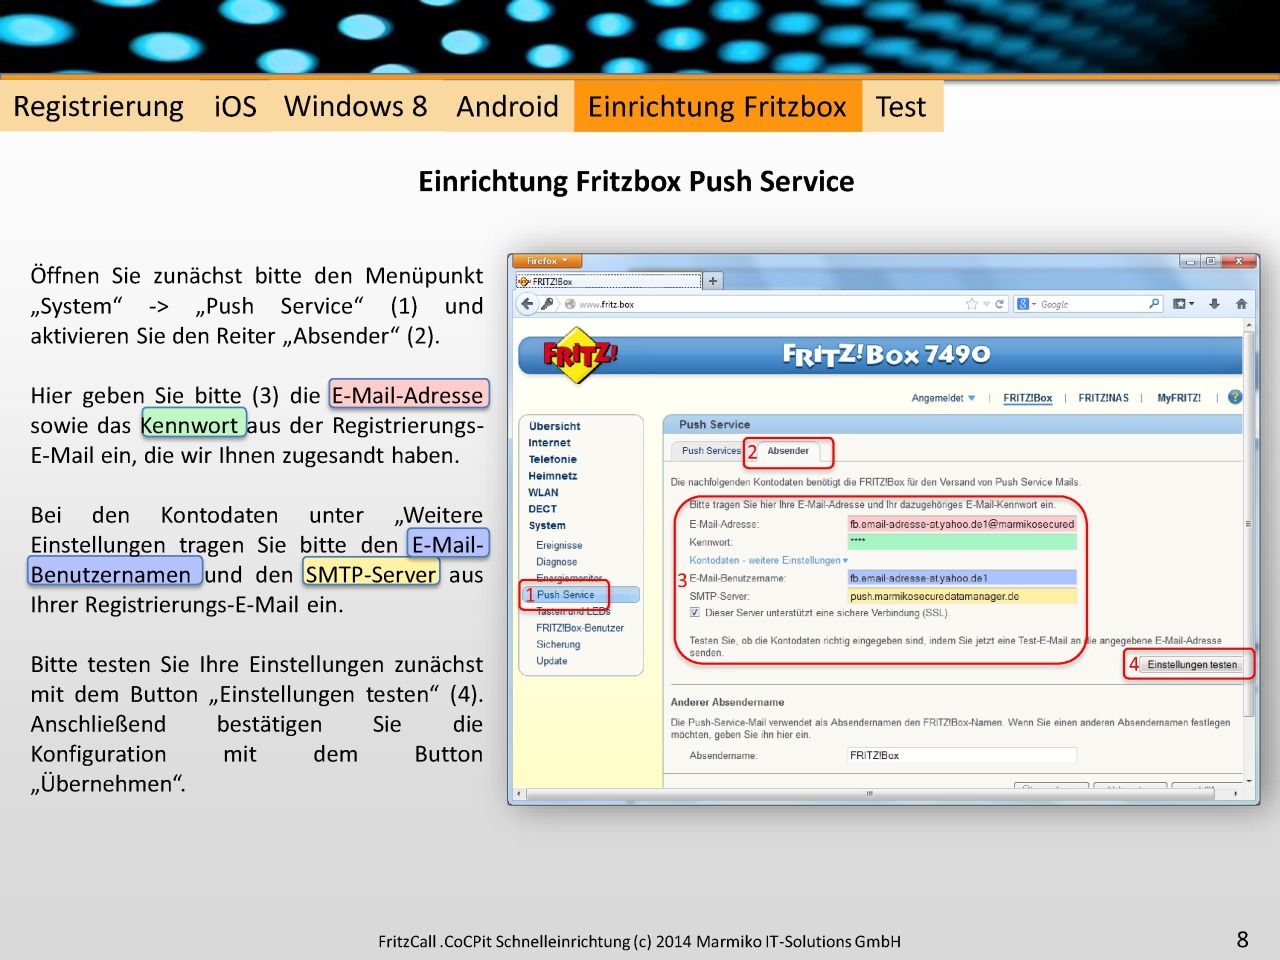
Task: Open the bookmarks list dropdown icon
Action: pos(1183,304)
